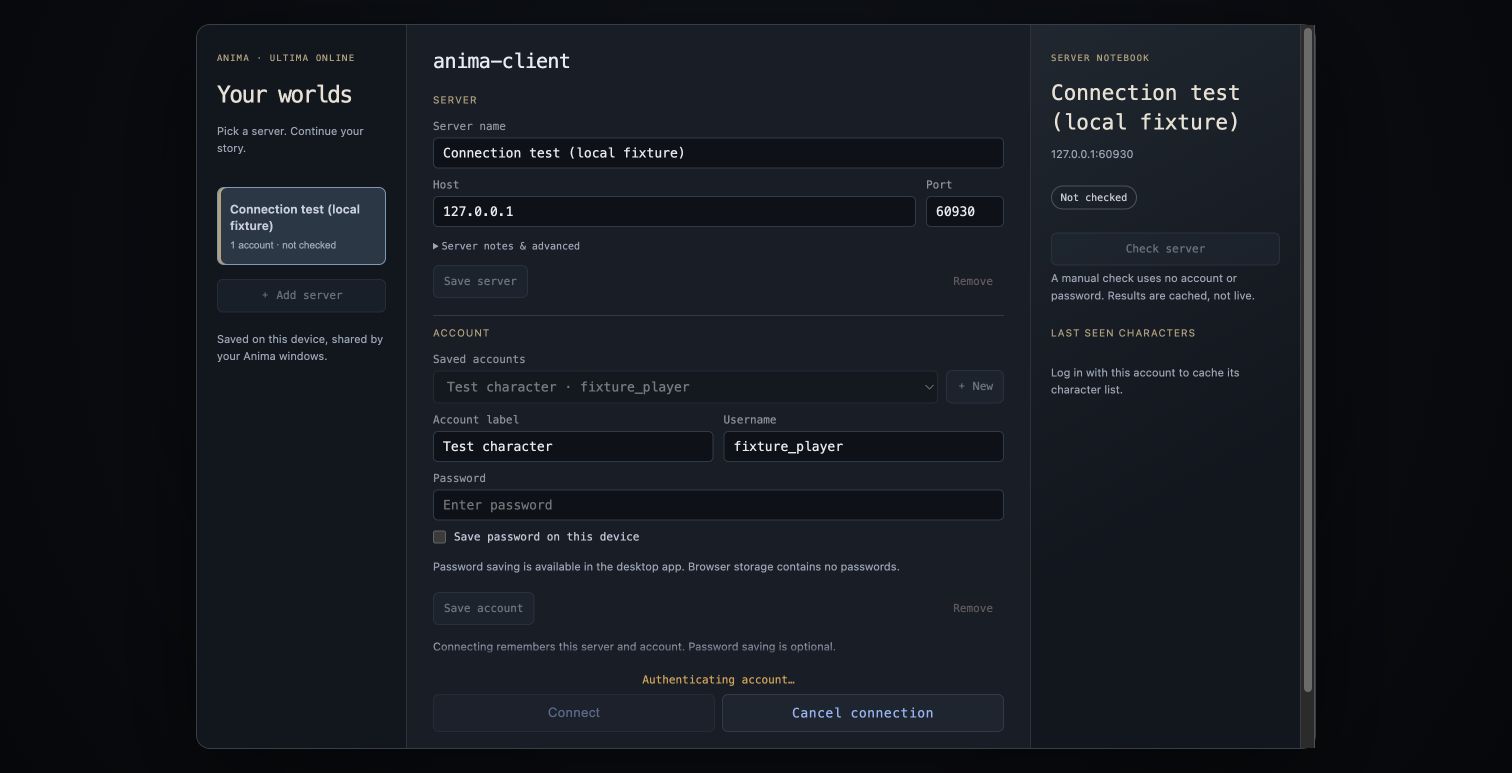
Task: Click the Save account button
Action: click(x=483, y=608)
